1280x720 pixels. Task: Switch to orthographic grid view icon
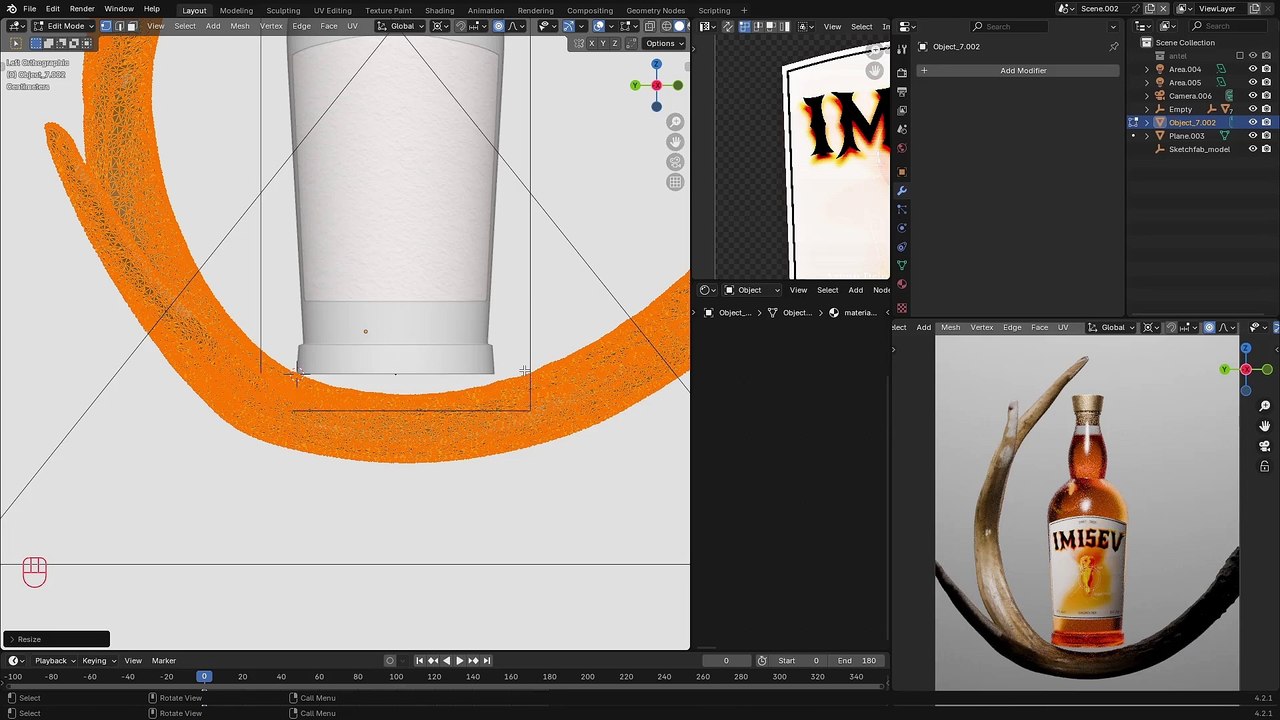coord(675,182)
